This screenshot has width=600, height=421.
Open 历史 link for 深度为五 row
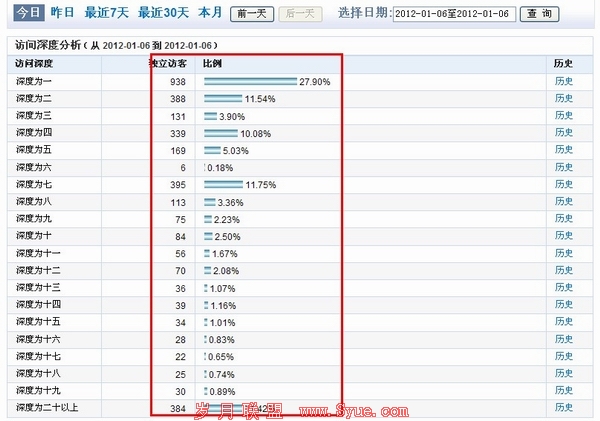(x=563, y=150)
